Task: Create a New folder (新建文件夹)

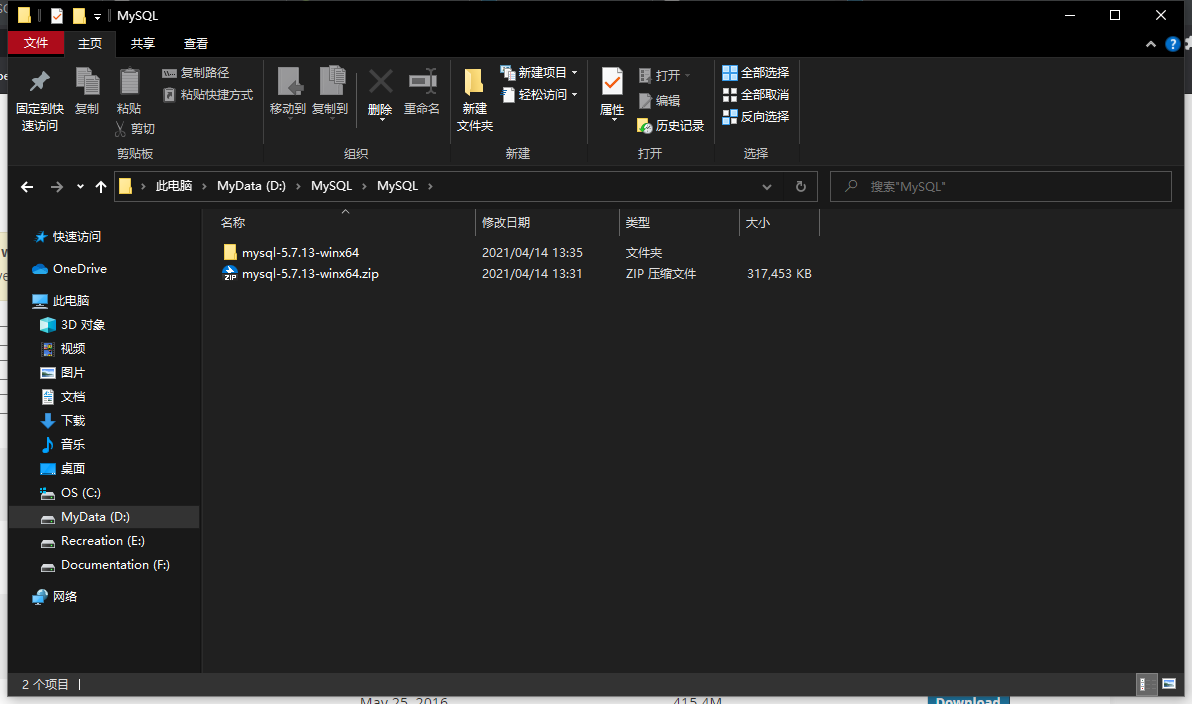Action: coord(474,100)
